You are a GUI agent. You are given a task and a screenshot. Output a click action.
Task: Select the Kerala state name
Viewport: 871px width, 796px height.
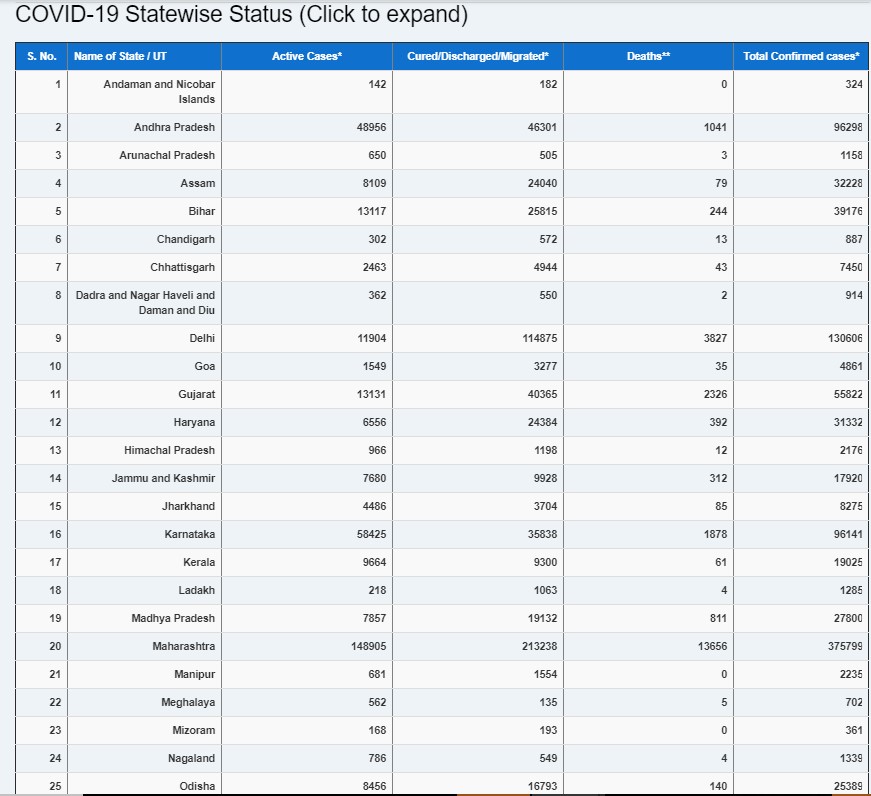198,563
